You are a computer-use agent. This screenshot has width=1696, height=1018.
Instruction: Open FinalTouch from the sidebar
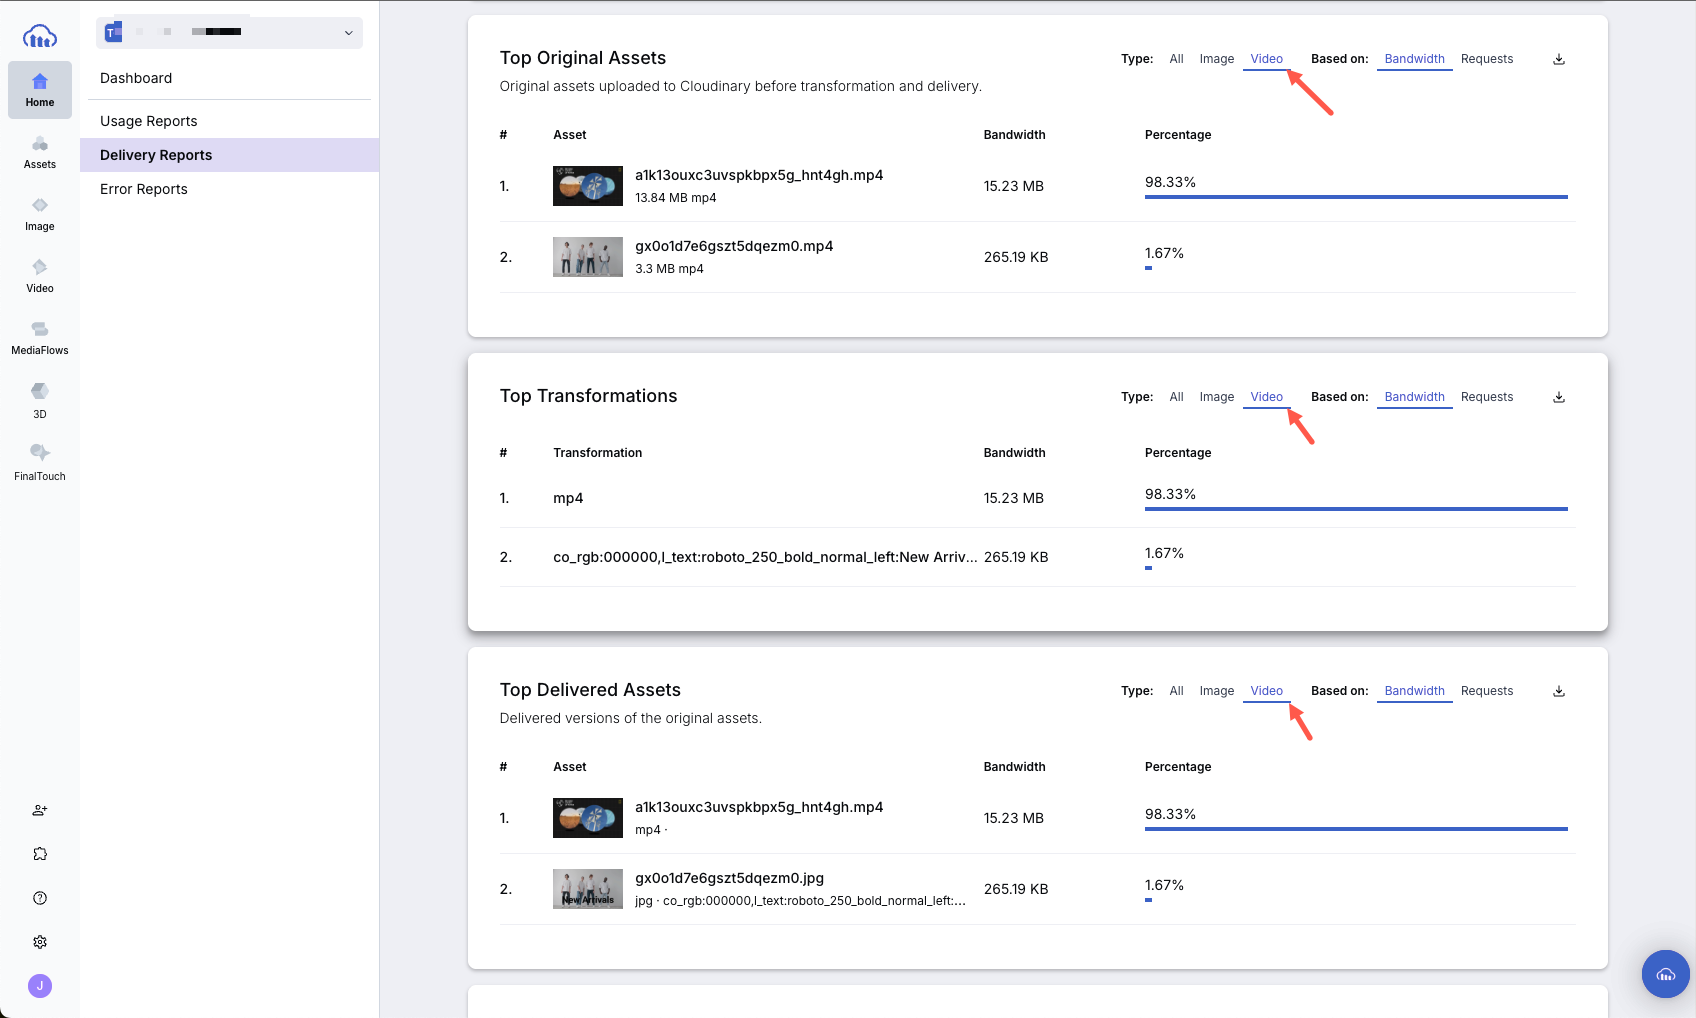pyautogui.click(x=40, y=462)
